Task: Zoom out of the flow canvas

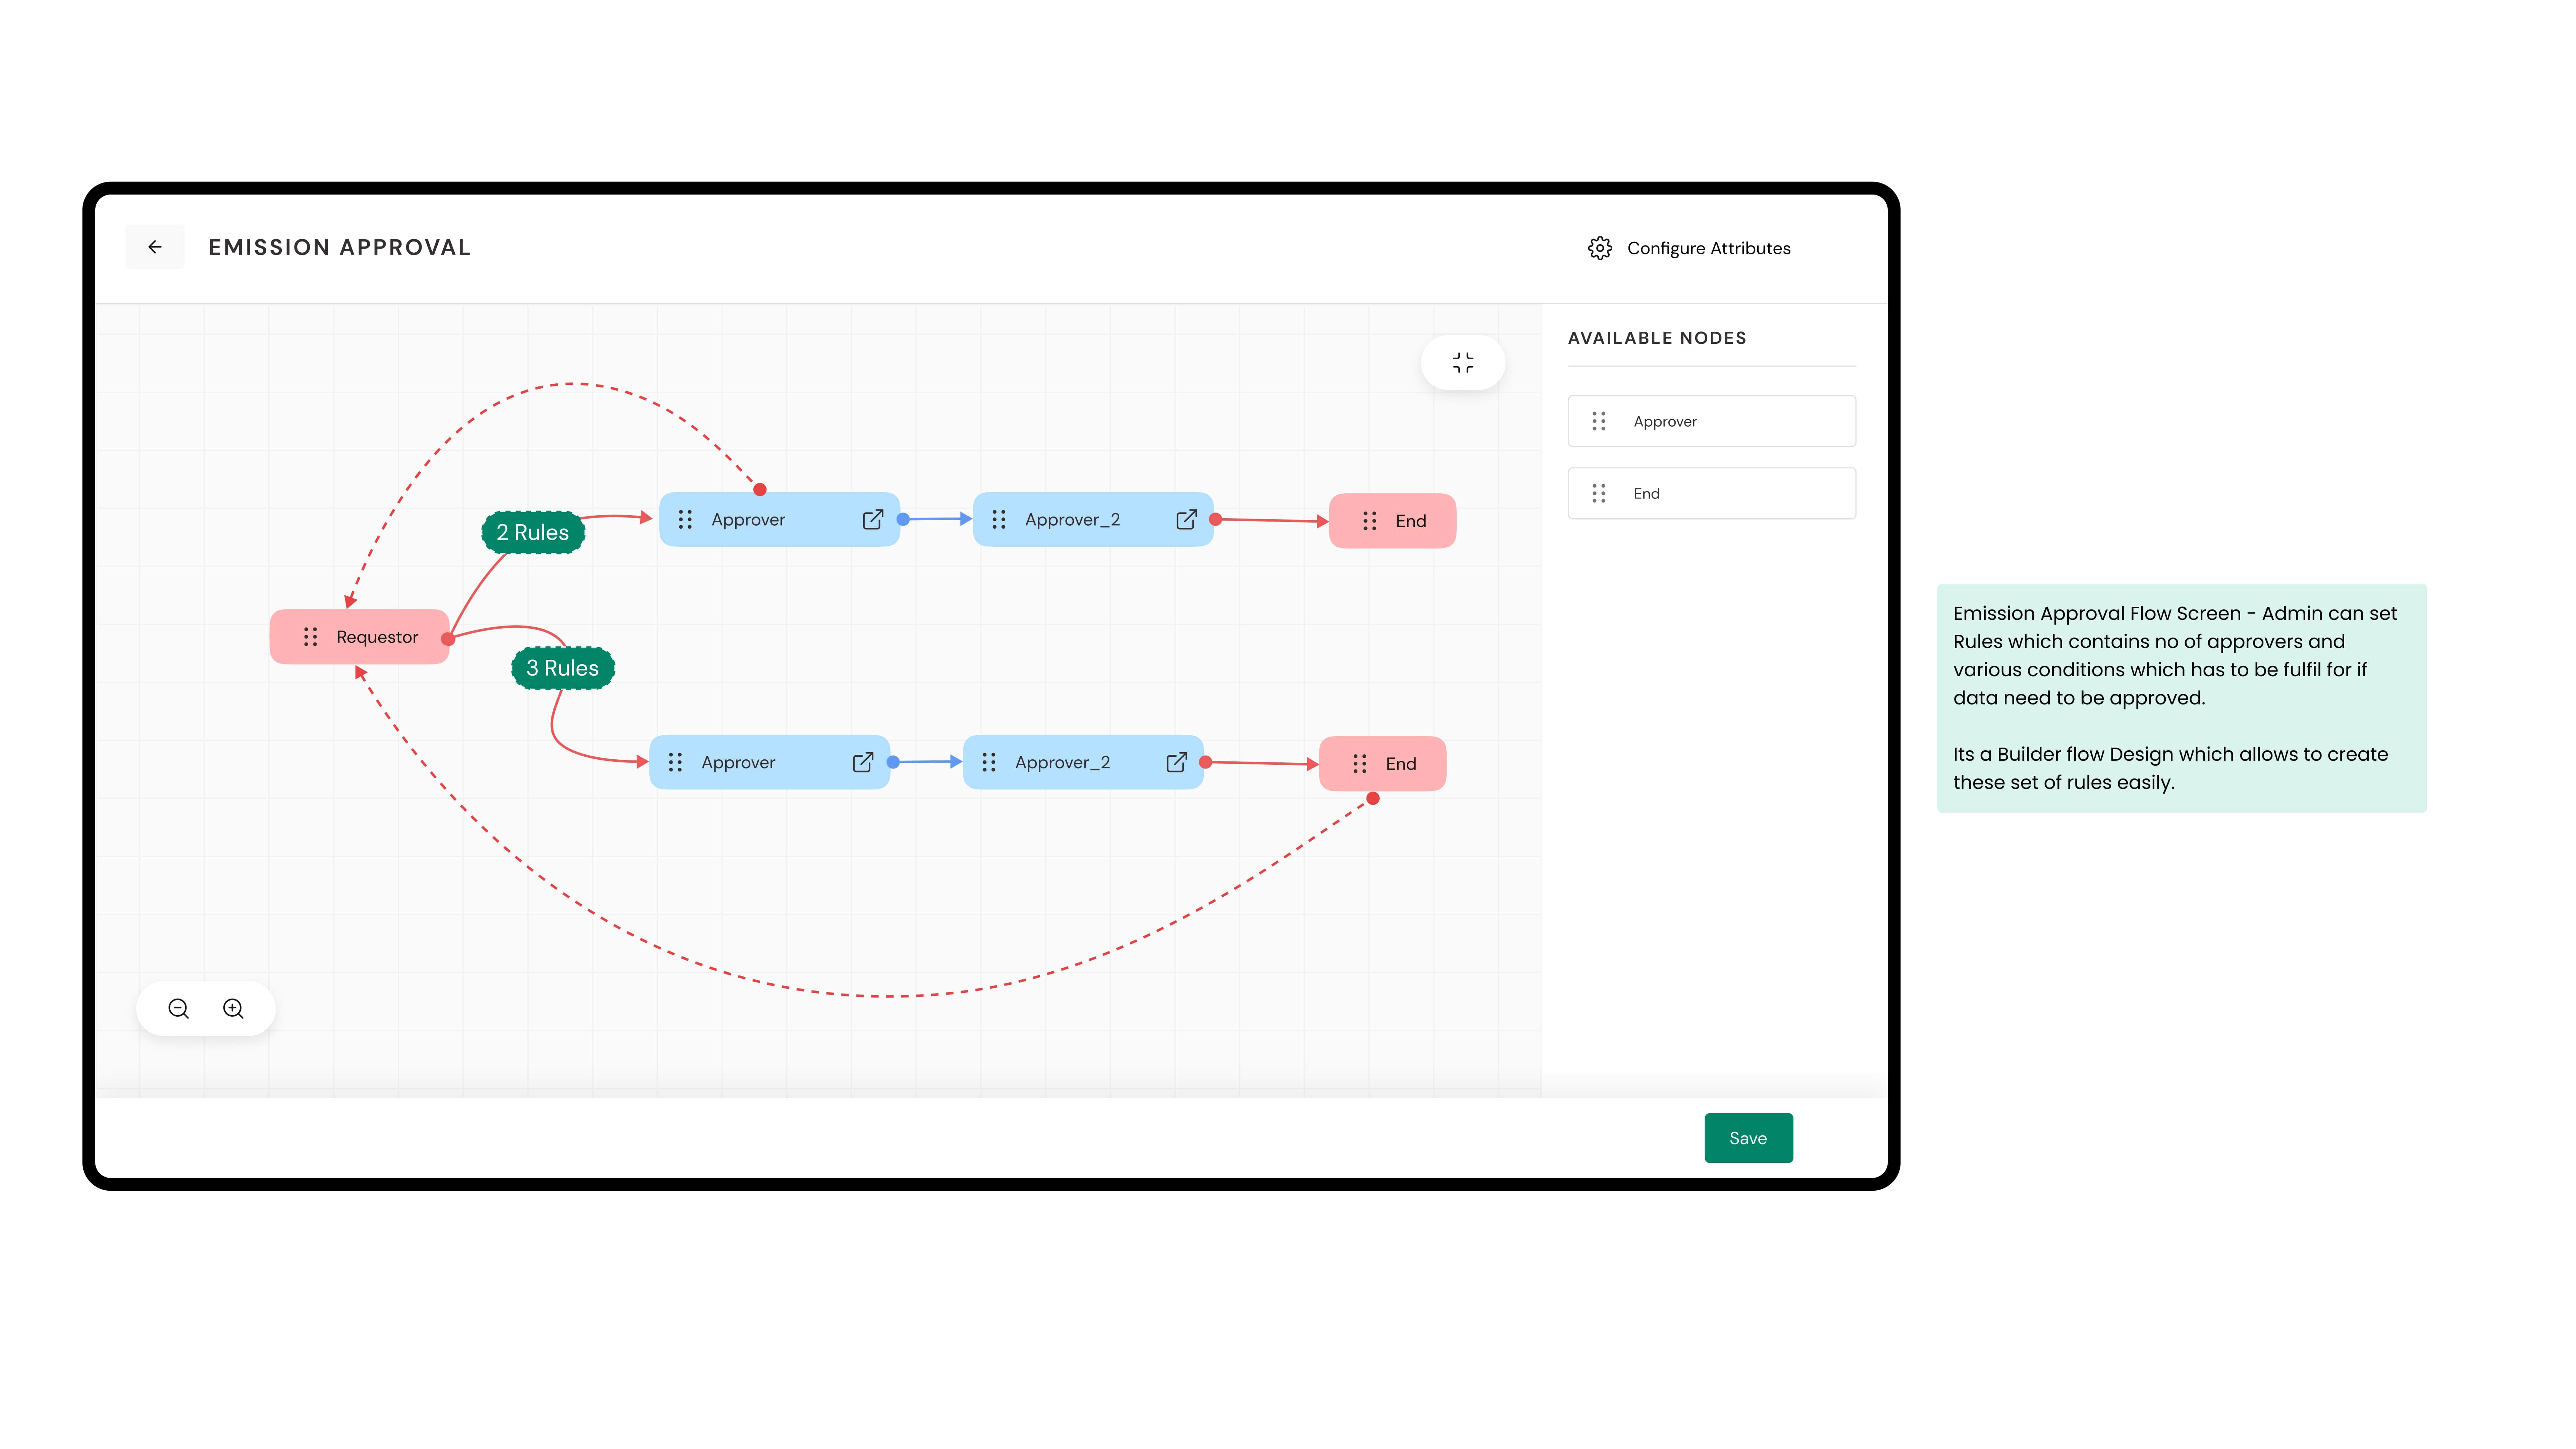Action: pos(179,1009)
